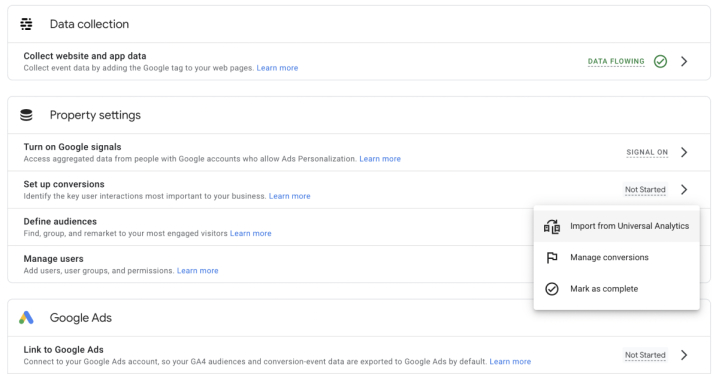Image resolution: width=719 pixels, height=374 pixels.
Task: Click the Google Ads logo icon
Action: [26, 318]
